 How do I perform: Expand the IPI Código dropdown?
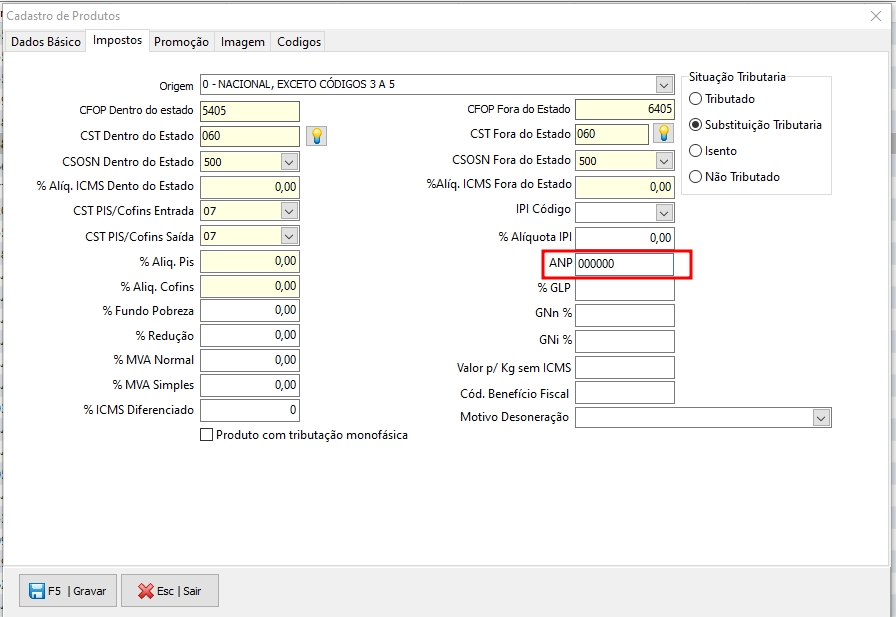tap(664, 212)
